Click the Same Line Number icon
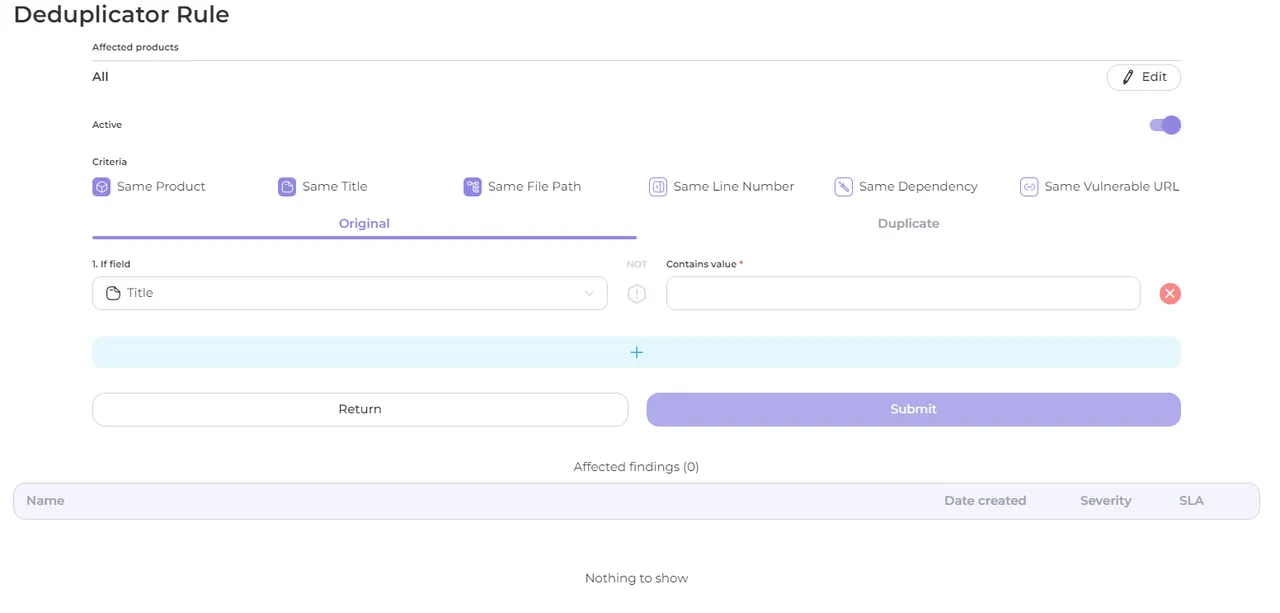The height and width of the screenshot is (613, 1280). 658,187
